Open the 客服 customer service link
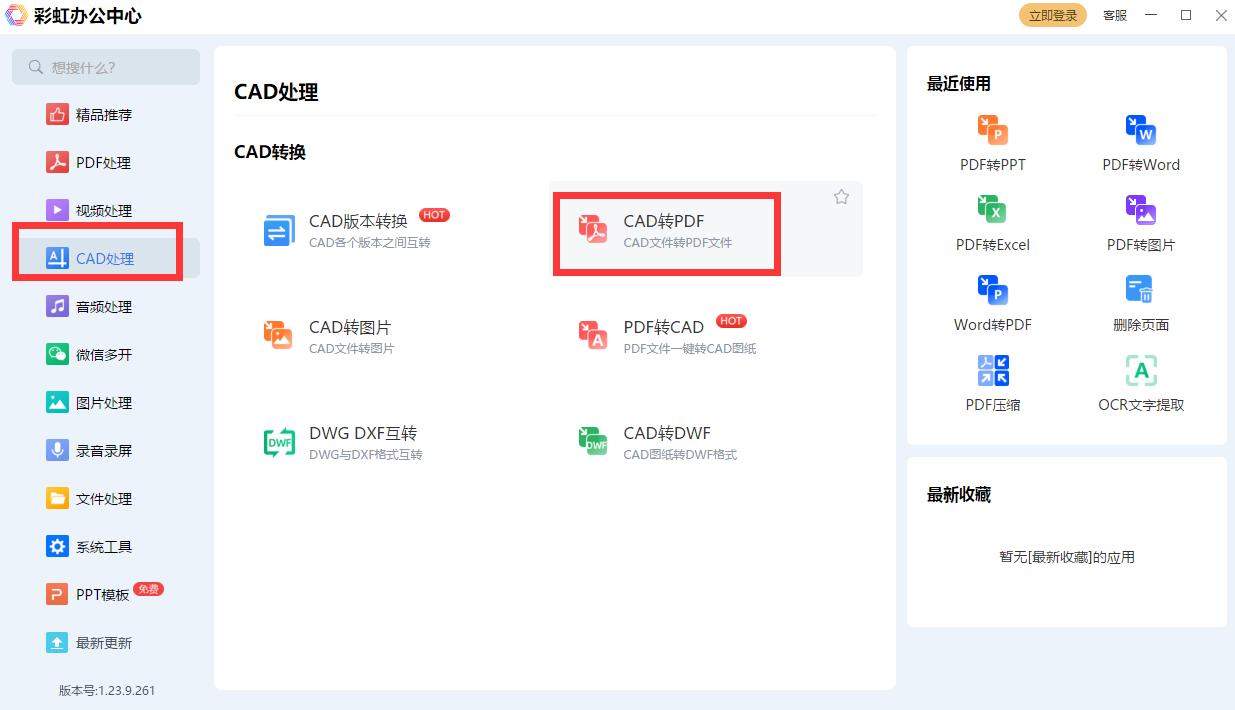 1114,15
